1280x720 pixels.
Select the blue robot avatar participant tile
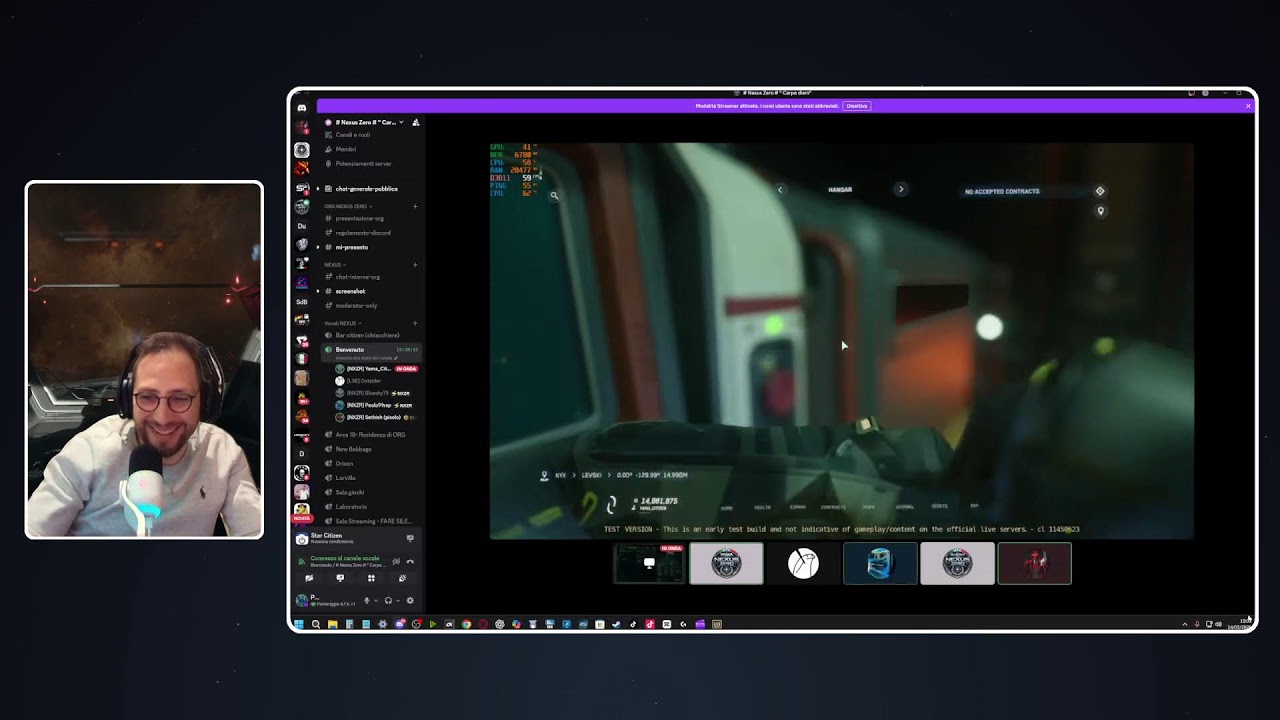(x=880, y=564)
